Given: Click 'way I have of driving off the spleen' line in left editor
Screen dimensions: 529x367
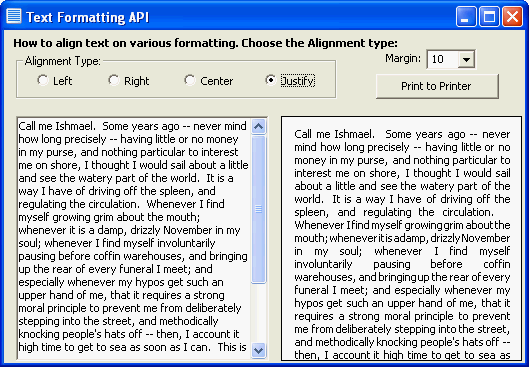Looking at the screenshot, I should pos(117,191).
